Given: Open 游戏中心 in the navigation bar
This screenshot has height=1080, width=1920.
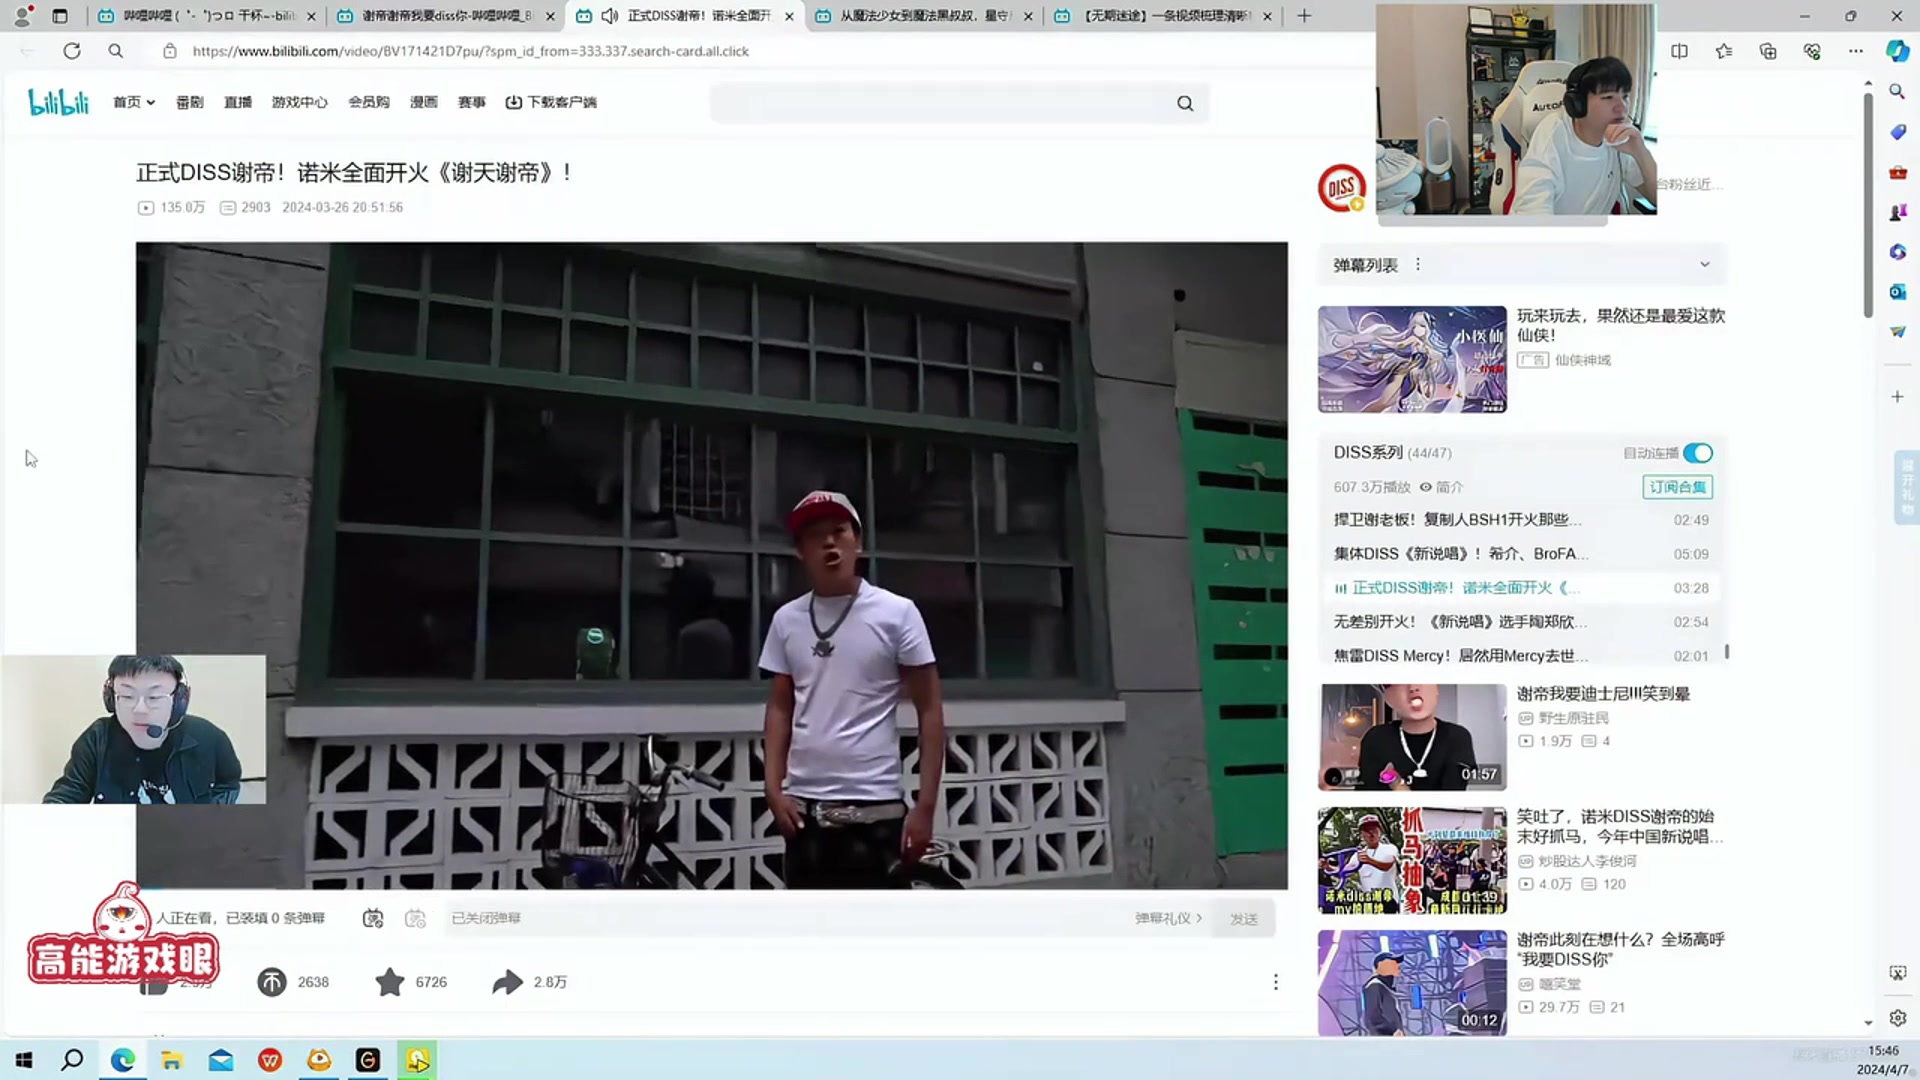Looking at the screenshot, I should (298, 102).
